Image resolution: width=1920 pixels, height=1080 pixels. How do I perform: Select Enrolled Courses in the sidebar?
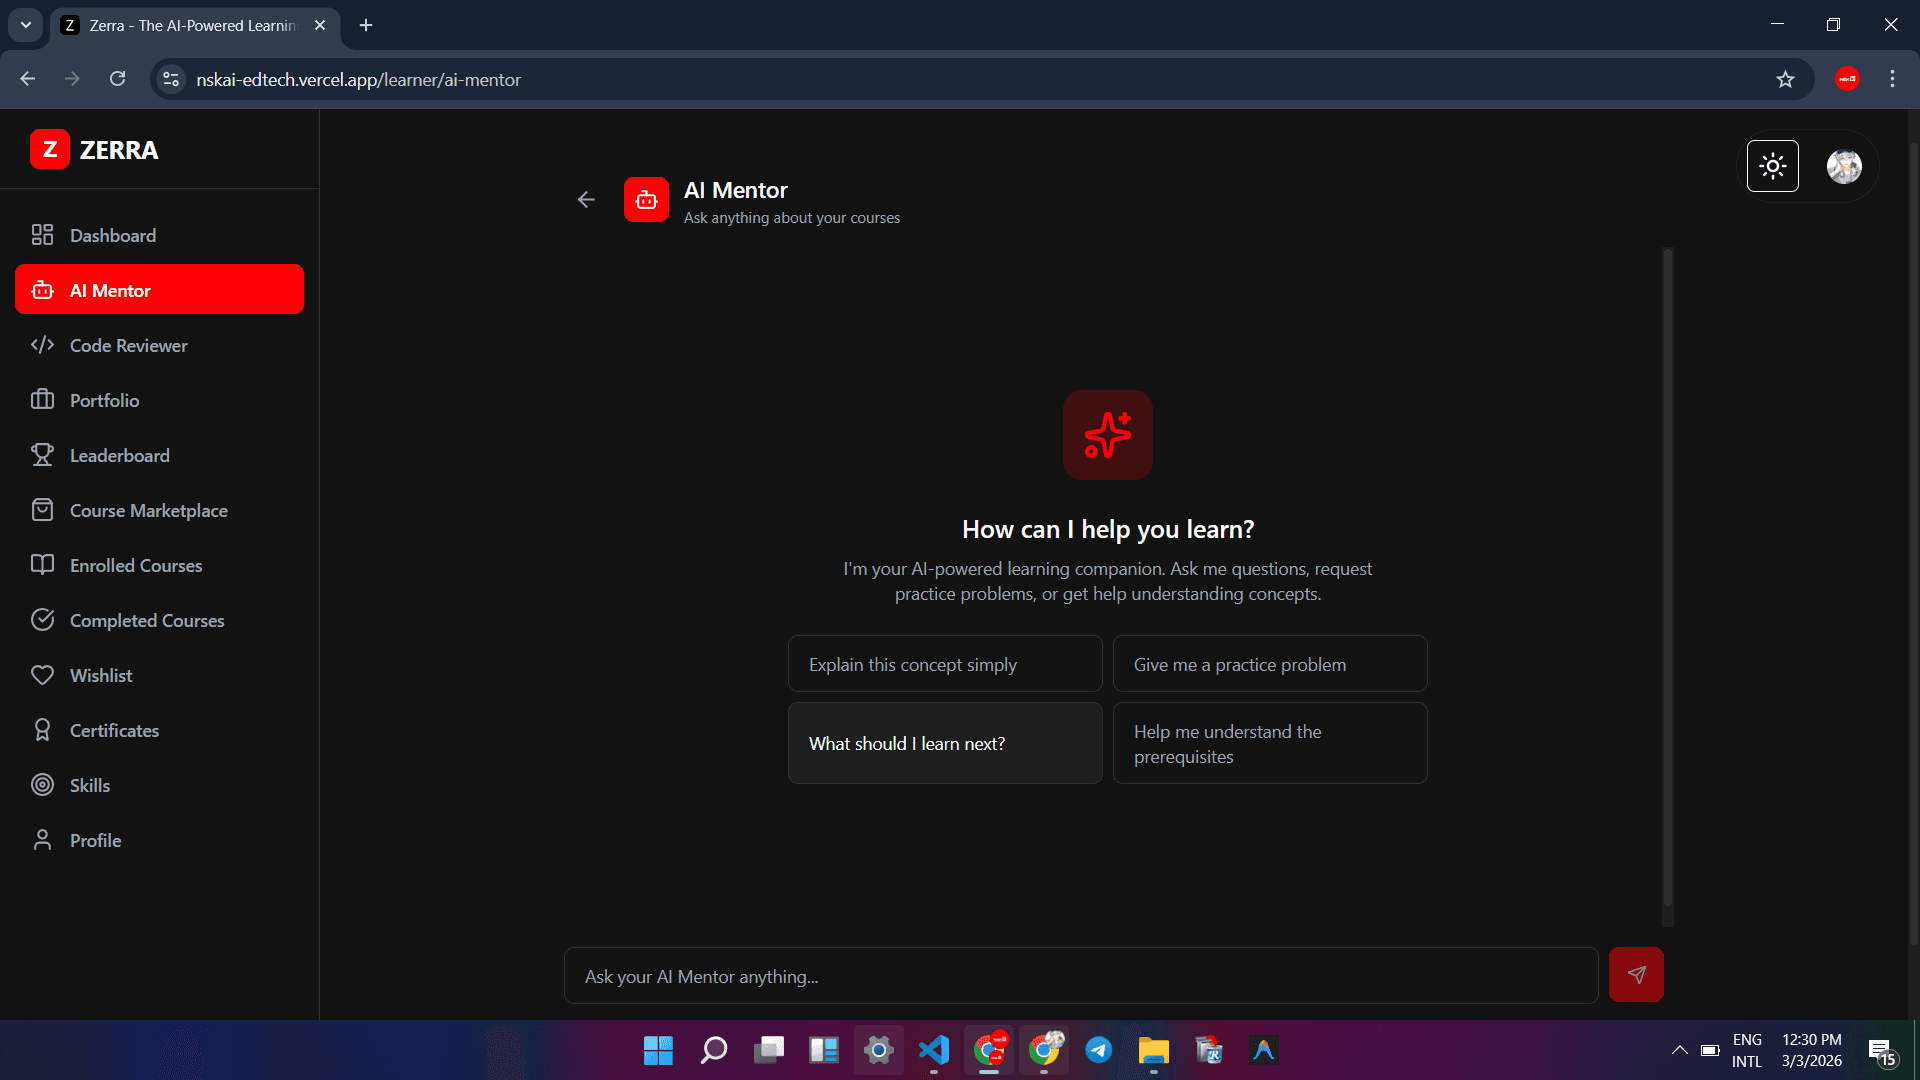pos(135,565)
